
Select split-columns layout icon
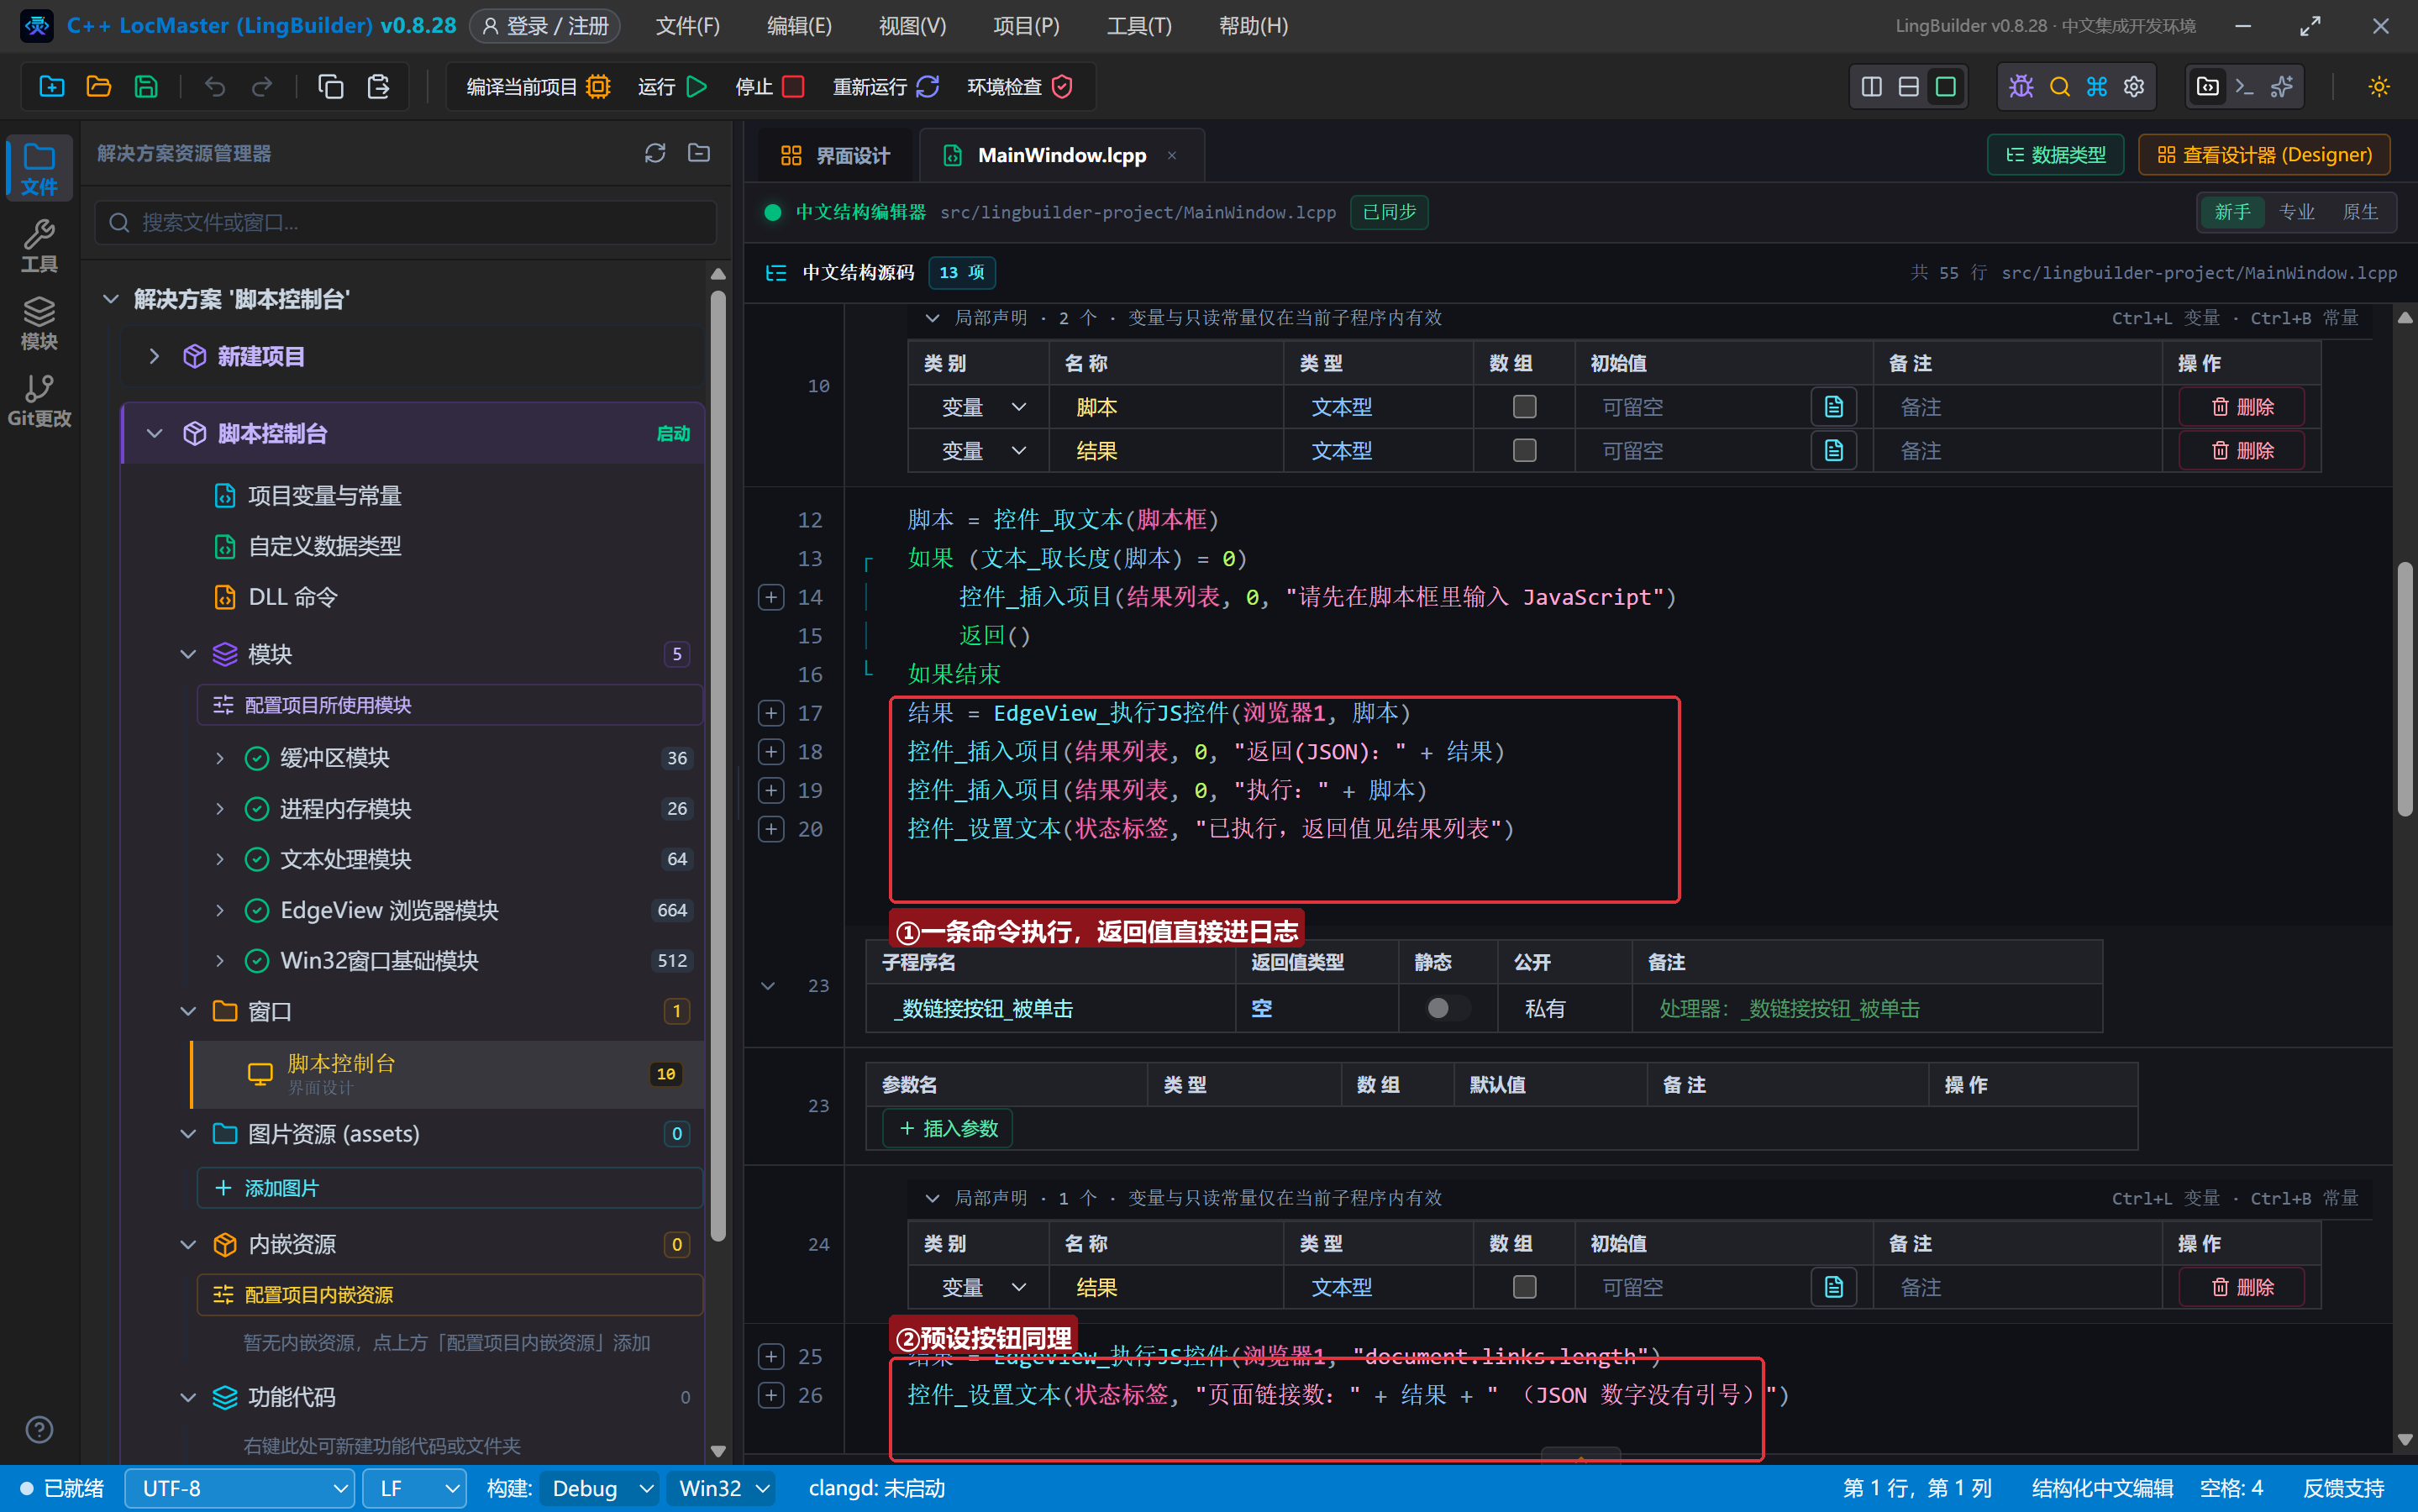(1872, 87)
